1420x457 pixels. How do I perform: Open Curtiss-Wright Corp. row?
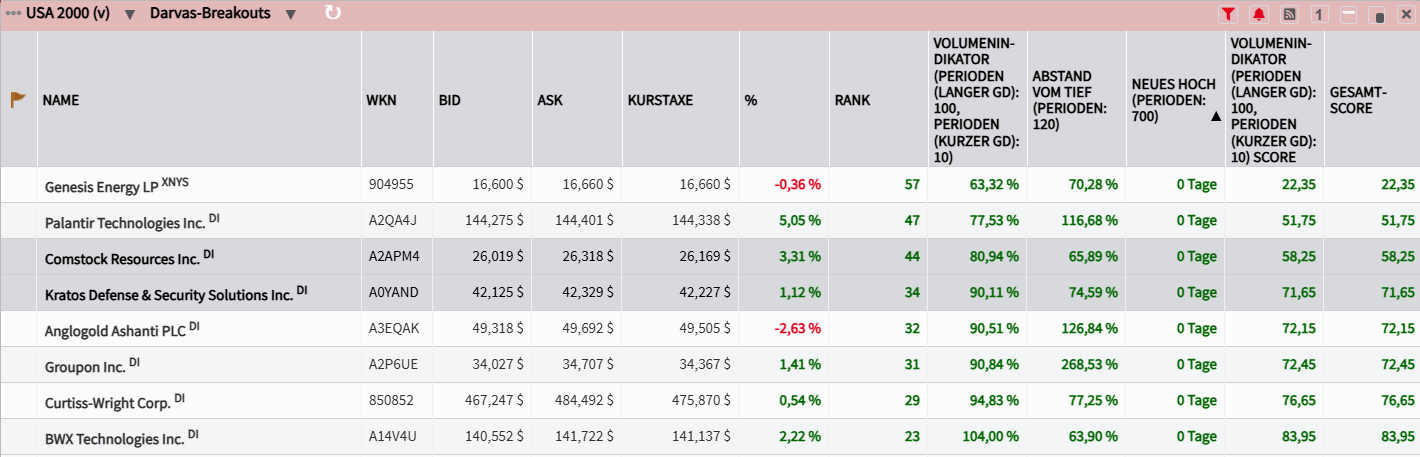(x=710, y=401)
